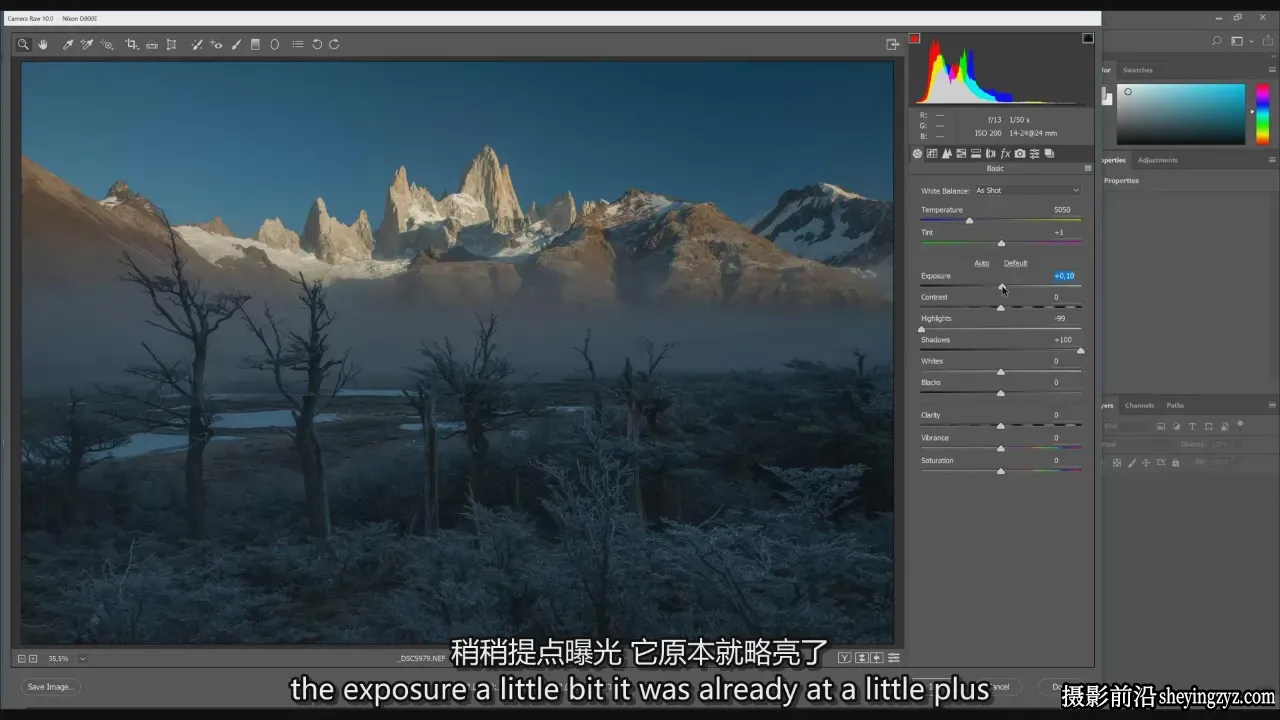This screenshot has height=720, width=1280.
Task: Copy current settings to before icon
Action: [877, 658]
